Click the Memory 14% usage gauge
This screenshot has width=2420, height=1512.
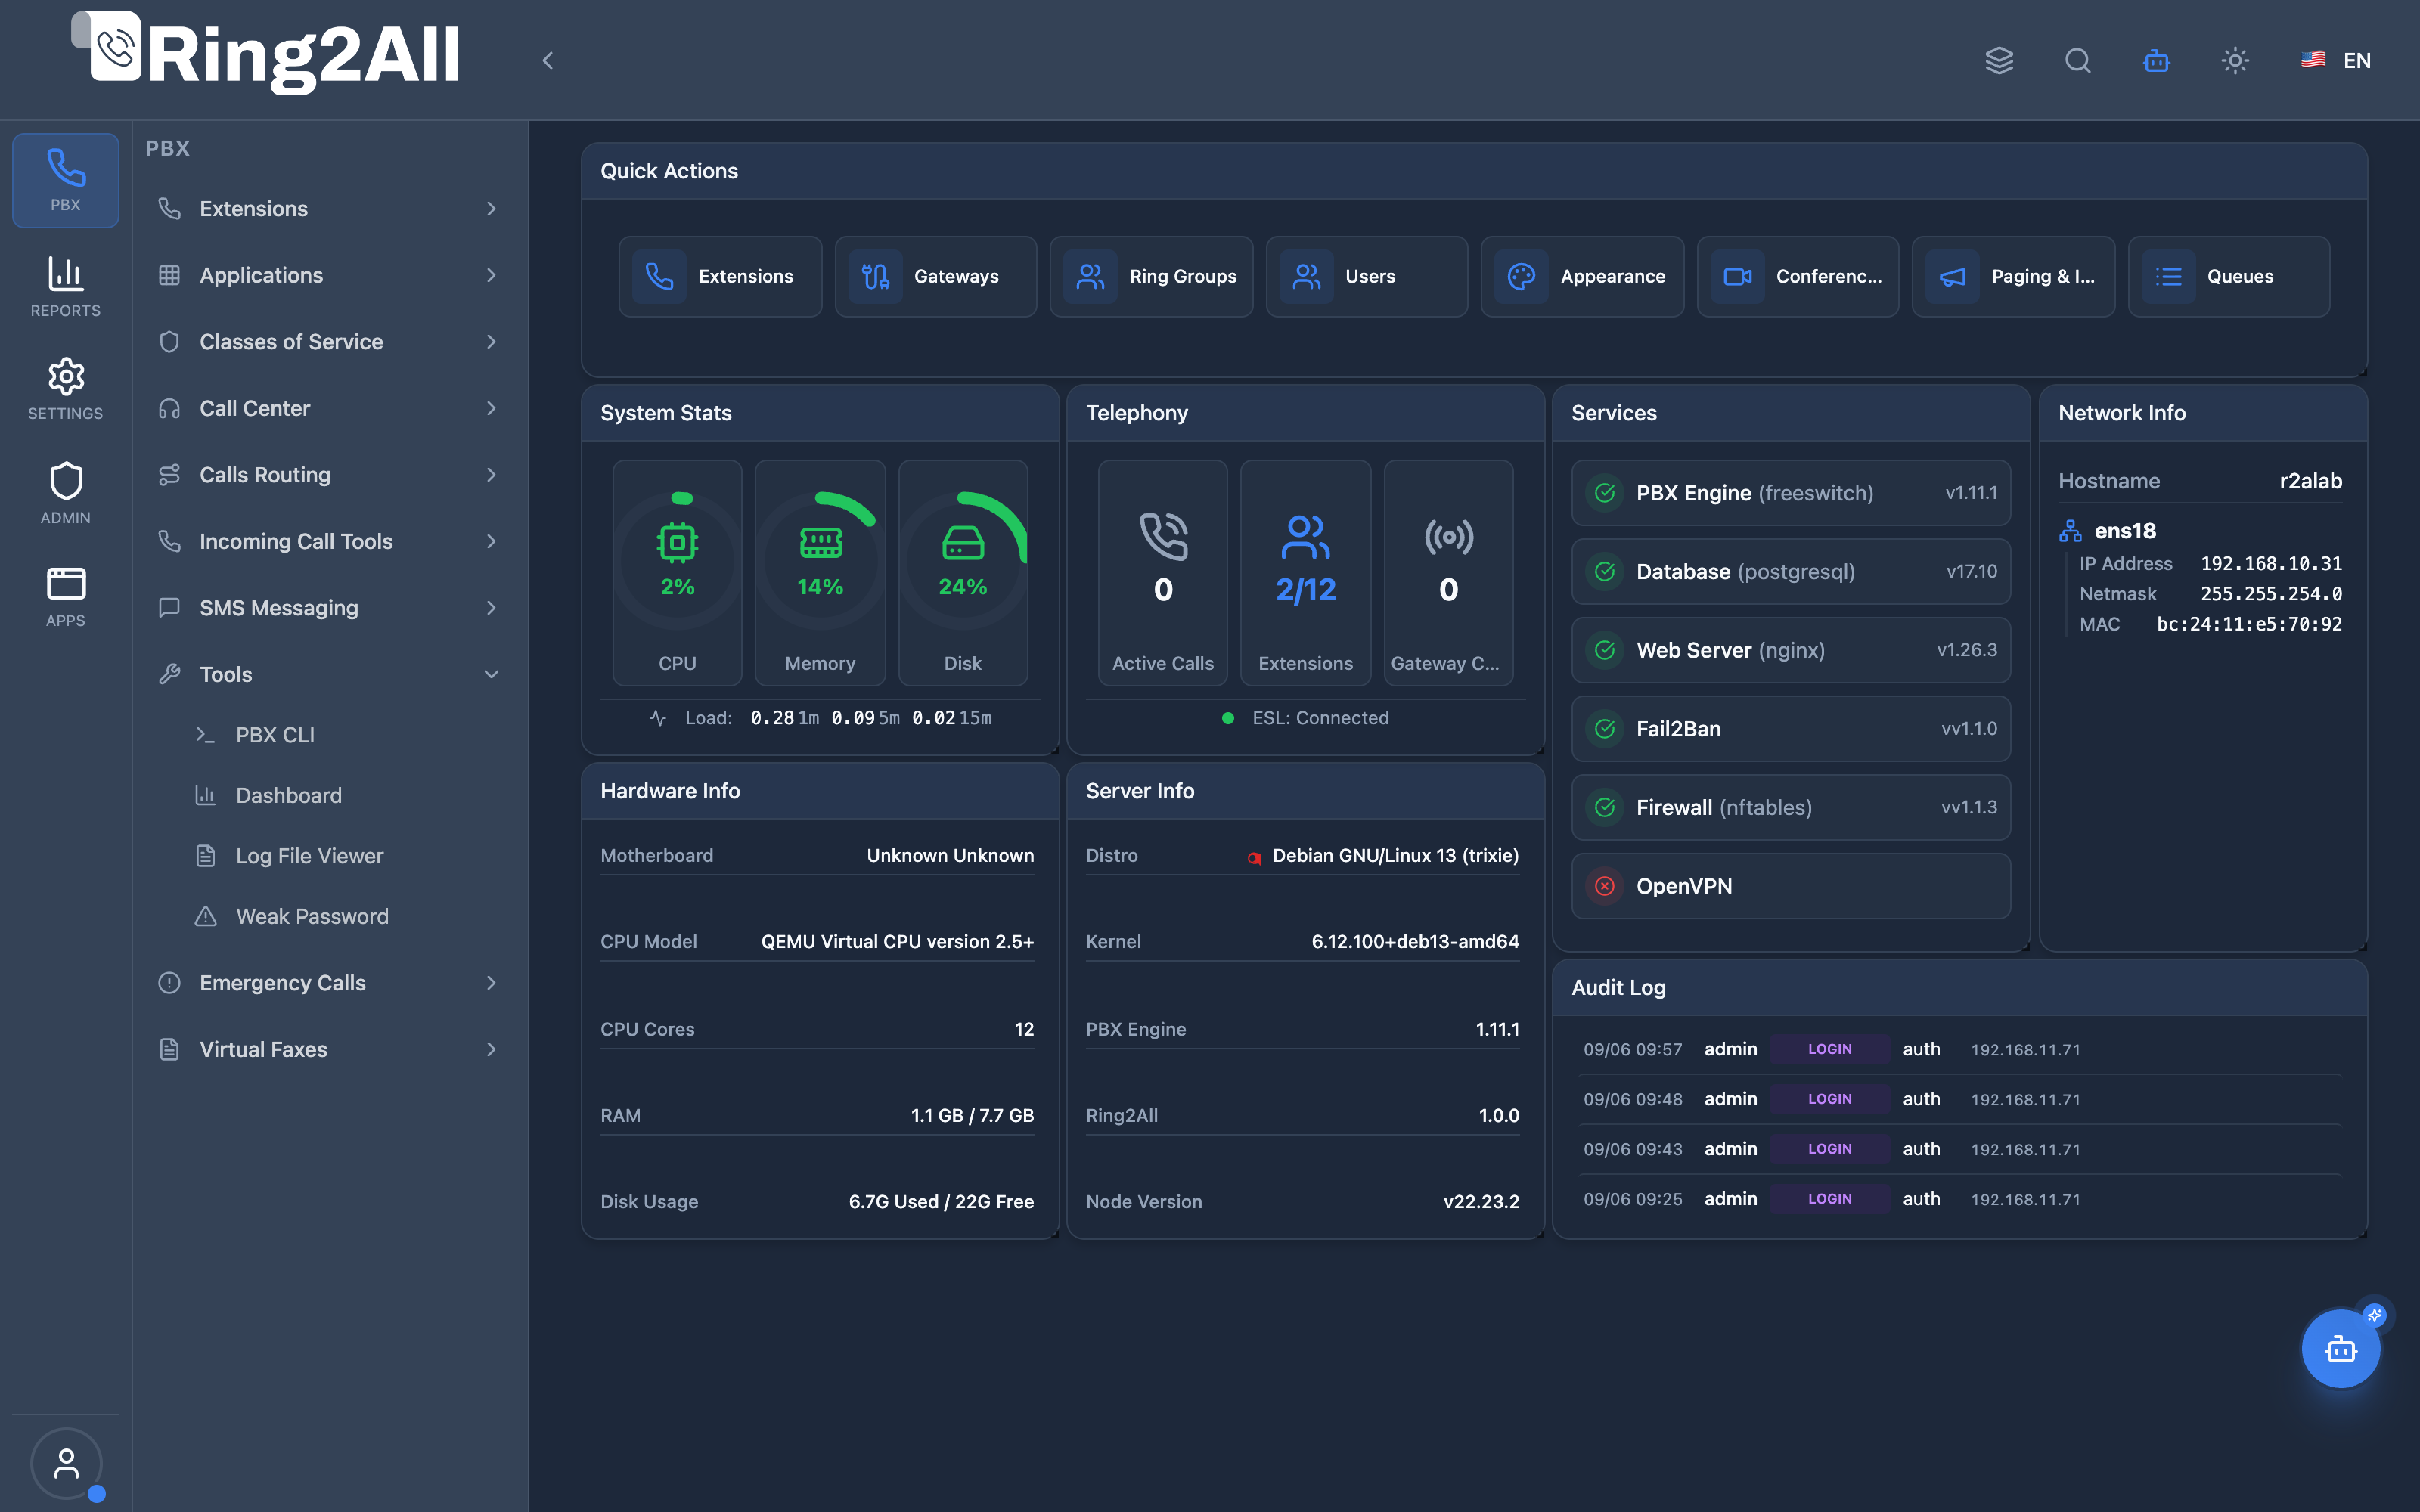pos(820,572)
